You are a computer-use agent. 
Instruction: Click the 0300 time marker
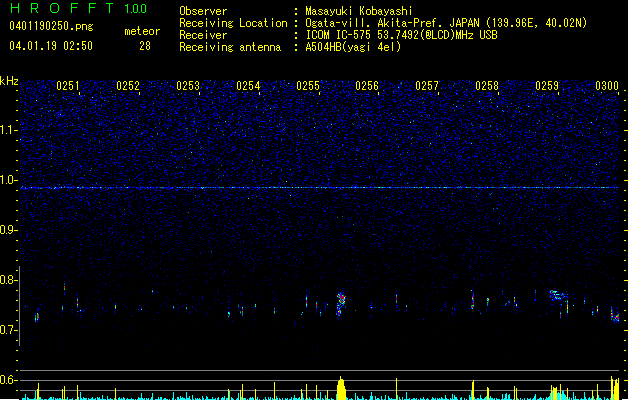coord(607,86)
